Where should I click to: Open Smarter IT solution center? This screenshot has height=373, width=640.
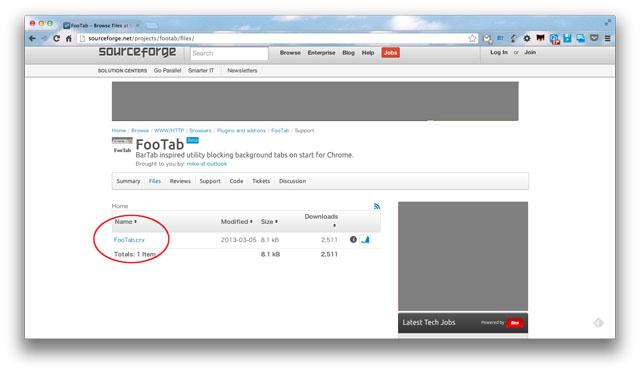(201, 71)
